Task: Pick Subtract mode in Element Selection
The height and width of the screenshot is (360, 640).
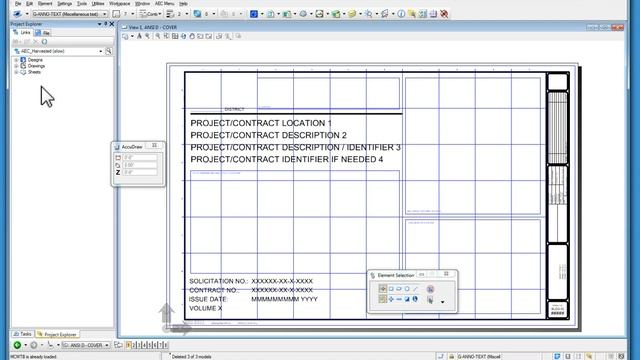Action: click(x=399, y=299)
